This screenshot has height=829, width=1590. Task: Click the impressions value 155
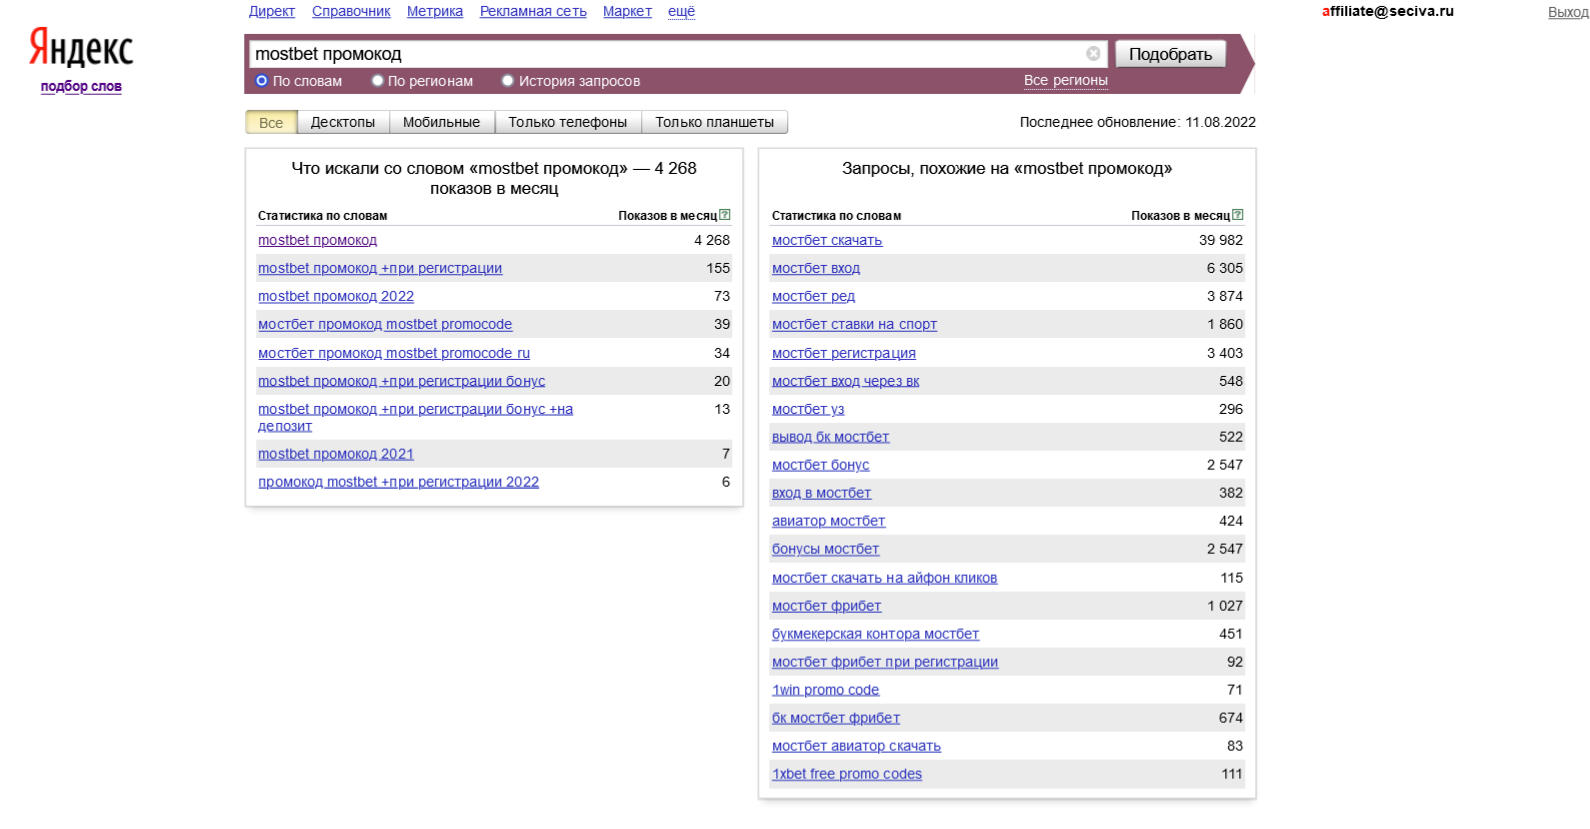(718, 268)
